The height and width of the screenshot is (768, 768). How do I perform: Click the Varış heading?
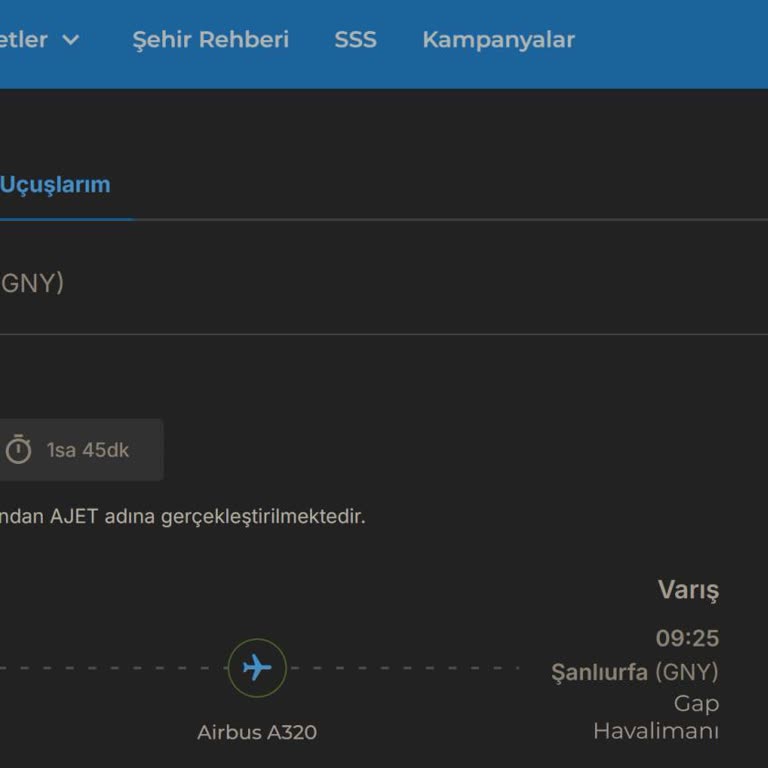pyautogui.click(x=688, y=590)
